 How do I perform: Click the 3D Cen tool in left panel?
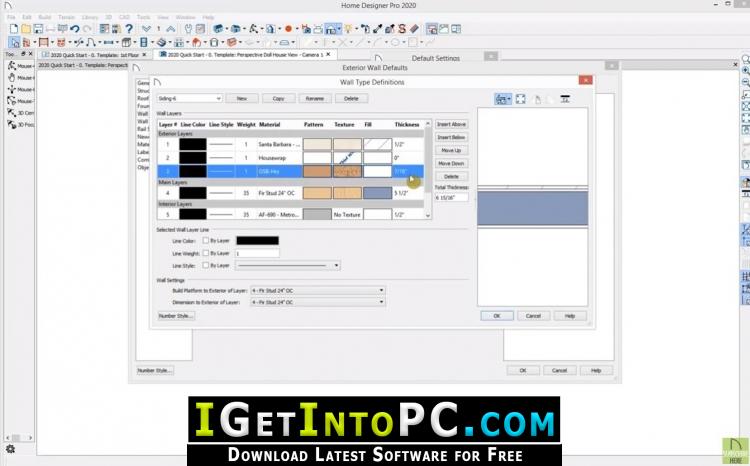click(21, 113)
